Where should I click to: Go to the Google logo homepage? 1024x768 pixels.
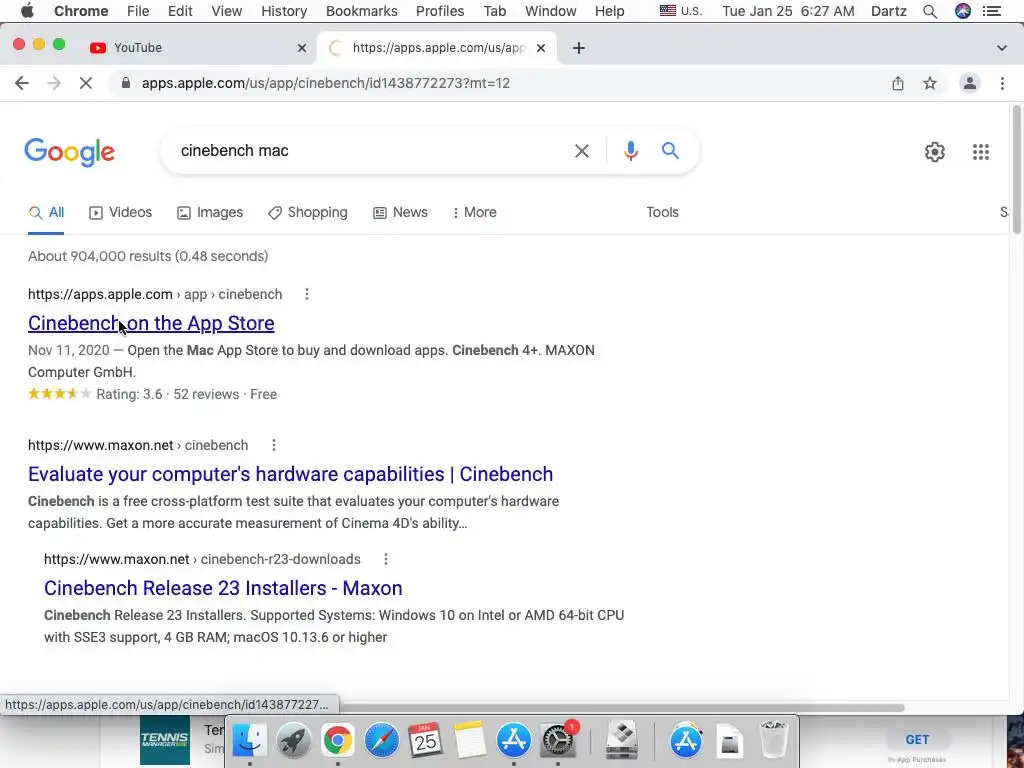69,152
